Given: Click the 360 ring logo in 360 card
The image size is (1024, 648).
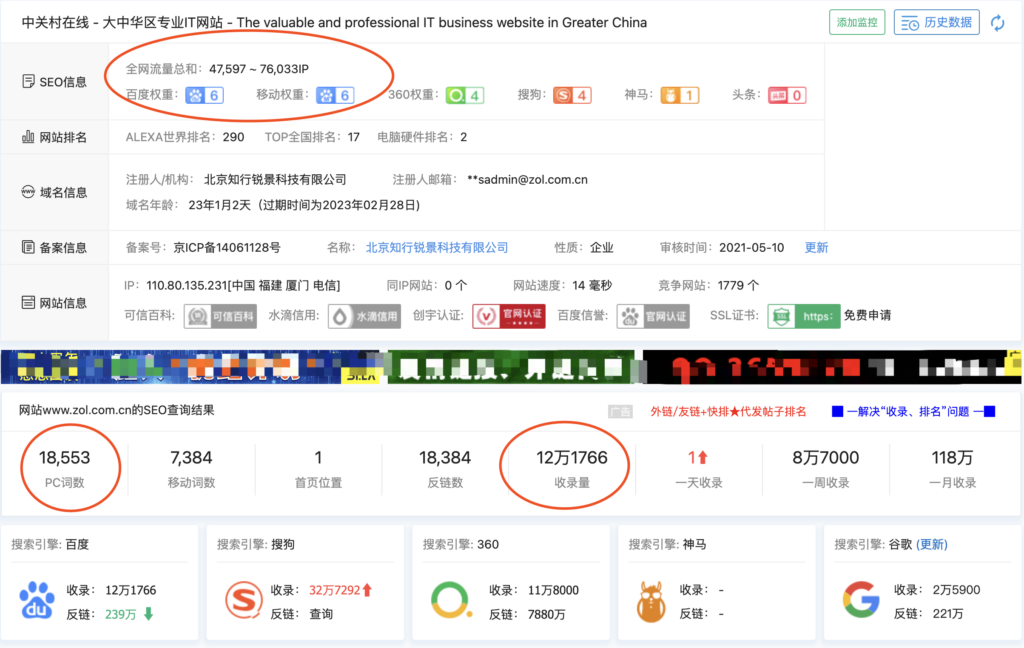Looking at the screenshot, I should click(x=451, y=600).
